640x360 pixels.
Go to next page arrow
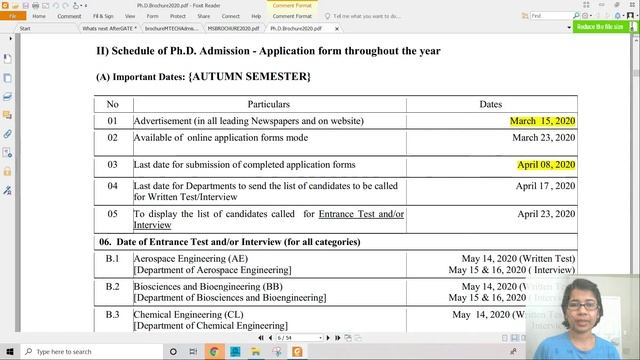(328, 338)
